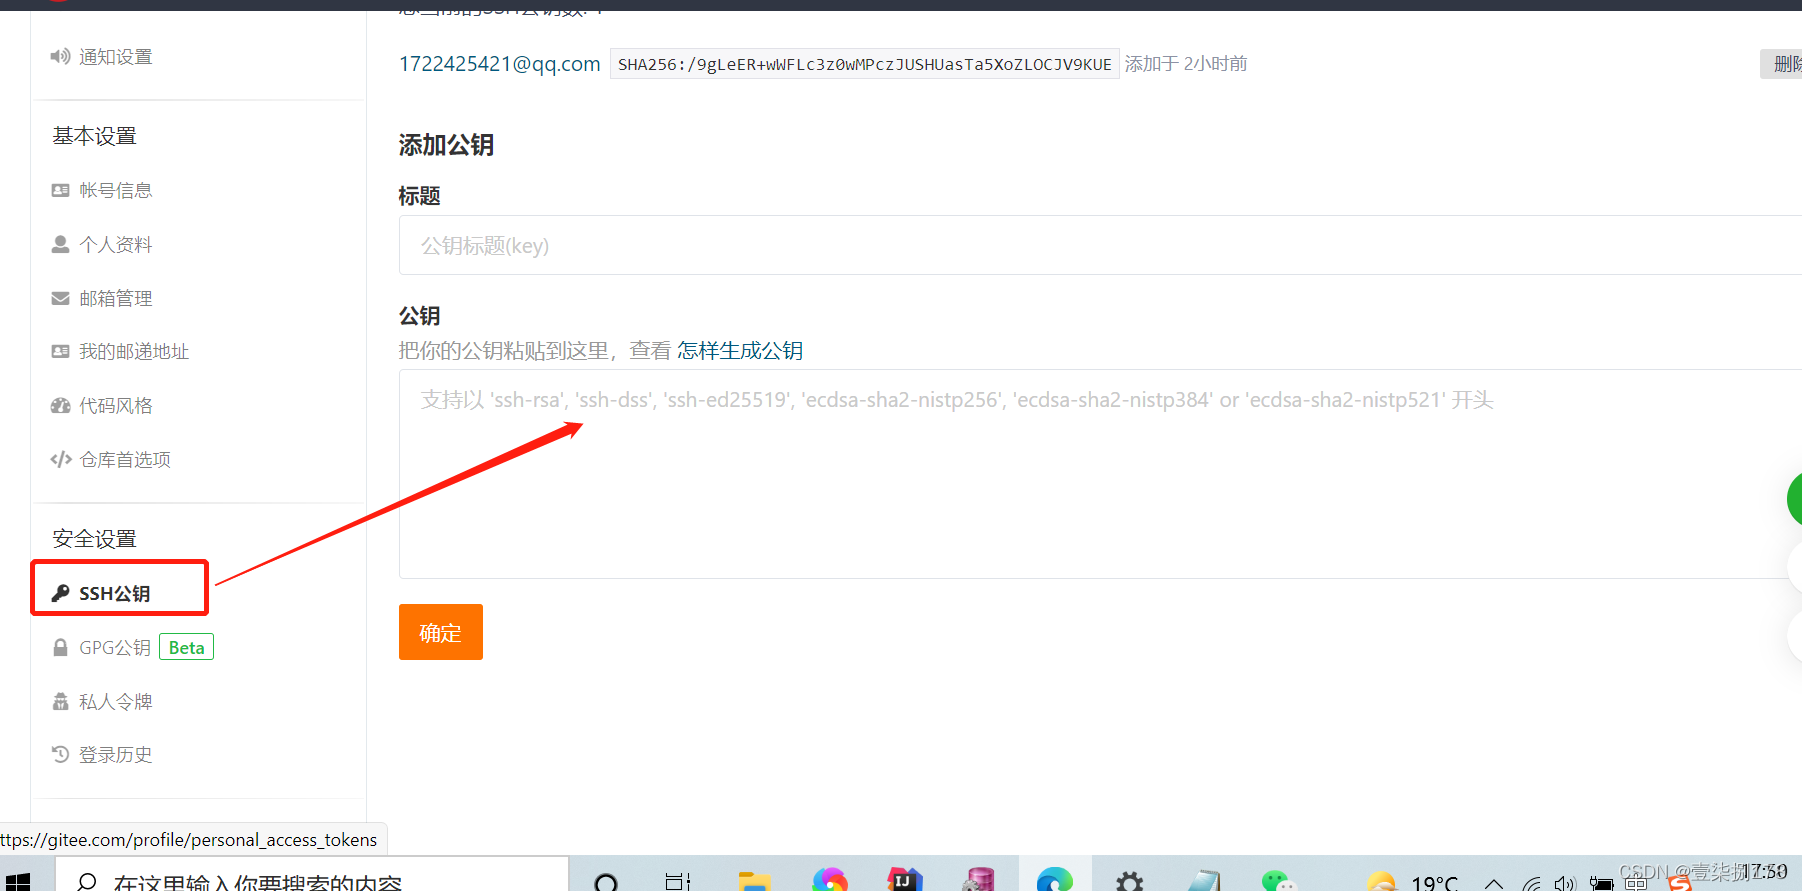Click inside the 公钥 paste text area
The height and width of the screenshot is (891, 1802).
click(x=1100, y=474)
